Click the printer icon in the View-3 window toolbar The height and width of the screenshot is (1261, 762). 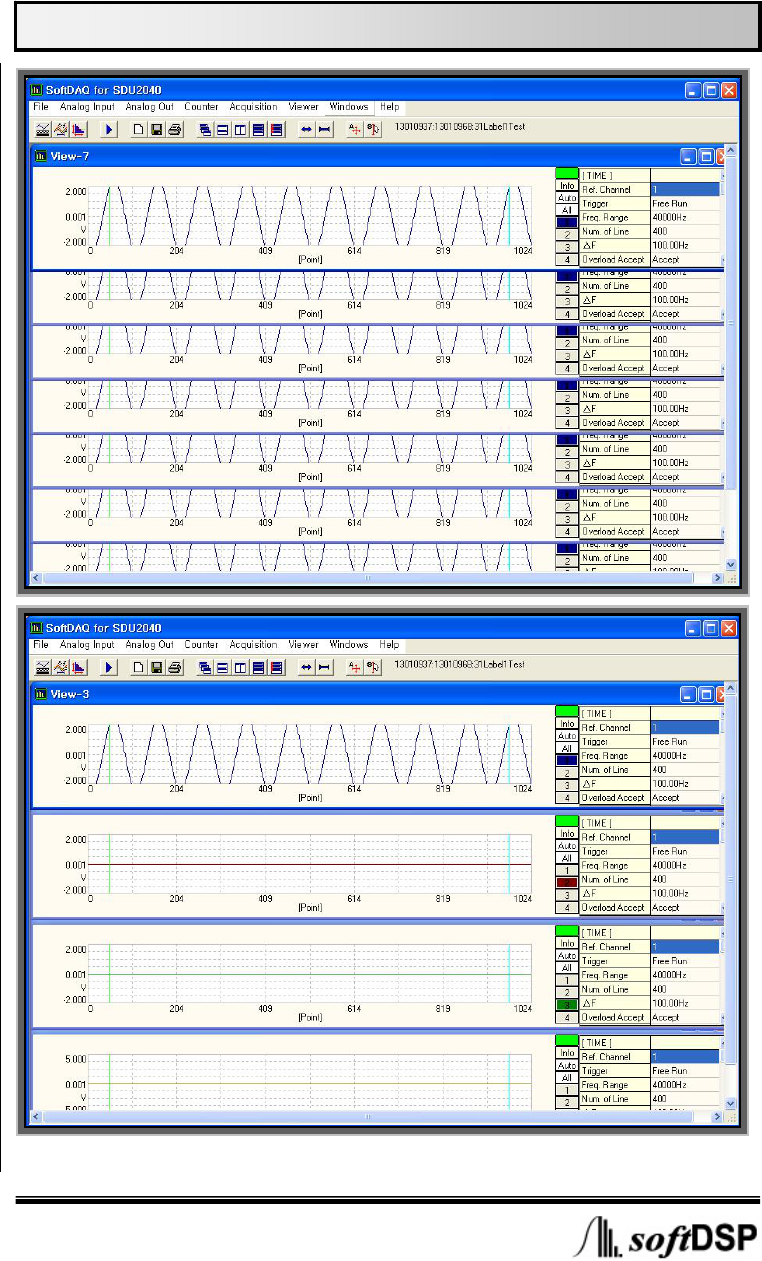(x=174, y=666)
